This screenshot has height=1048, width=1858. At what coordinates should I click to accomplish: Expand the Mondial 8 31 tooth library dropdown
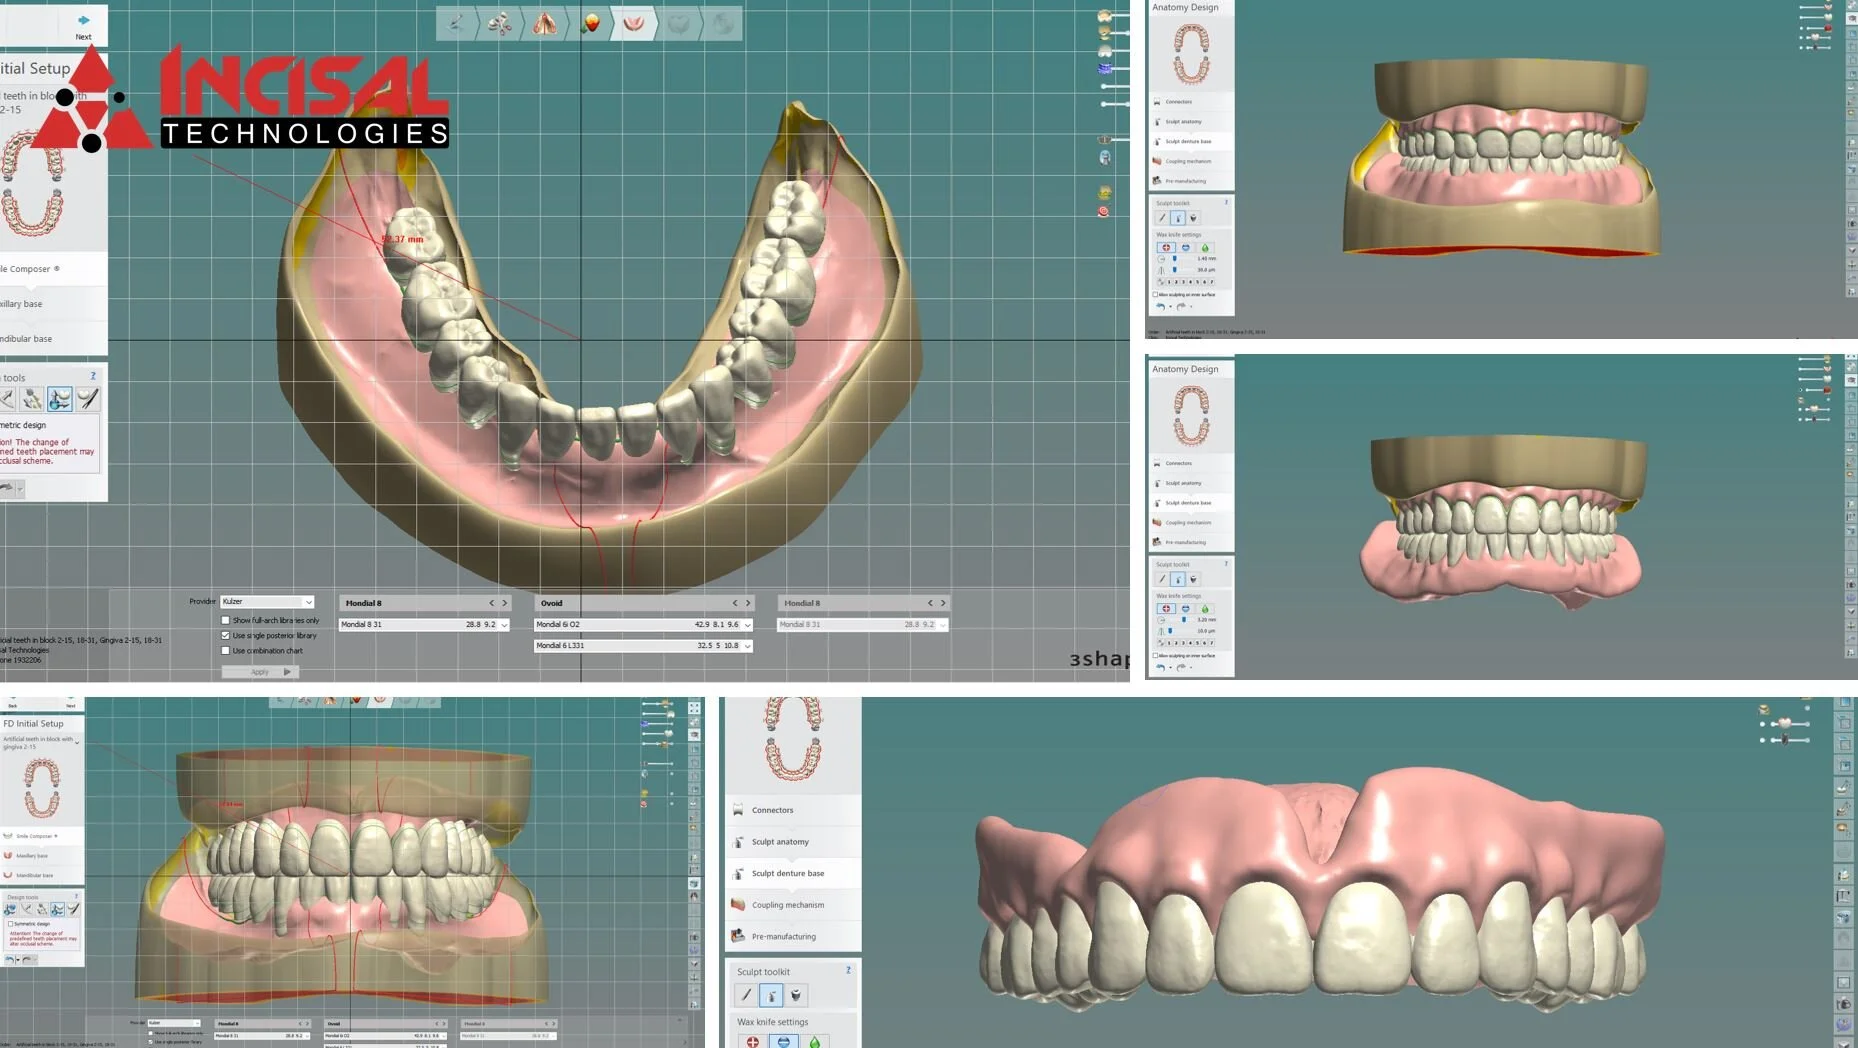pyautogui.click(x=503, y=625)
